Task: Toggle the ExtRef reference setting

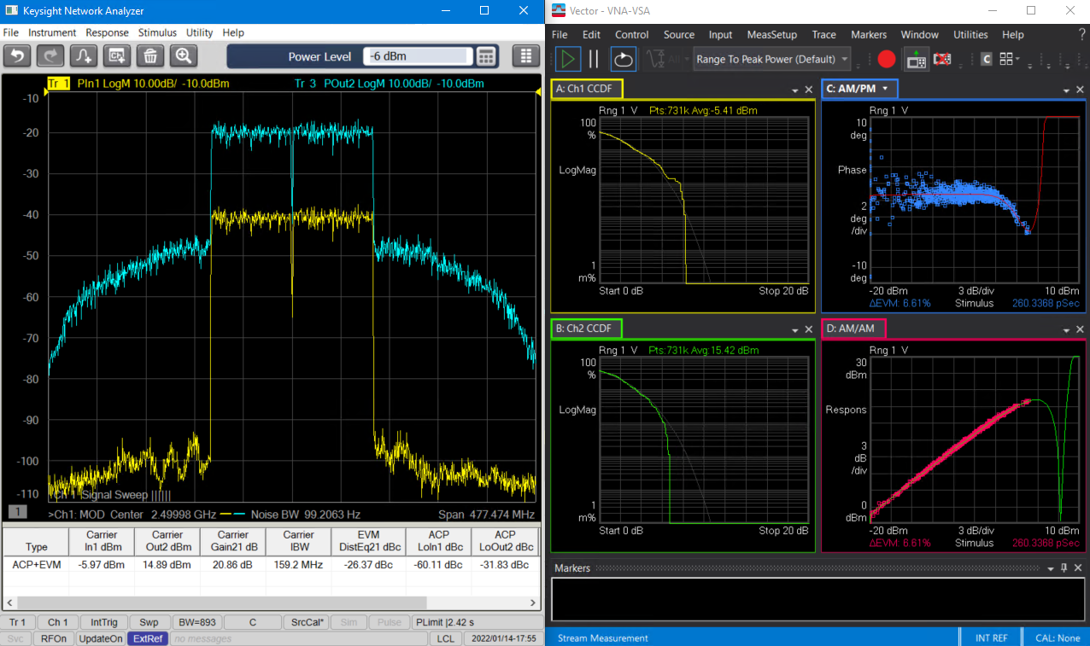Action: (147, 638)
